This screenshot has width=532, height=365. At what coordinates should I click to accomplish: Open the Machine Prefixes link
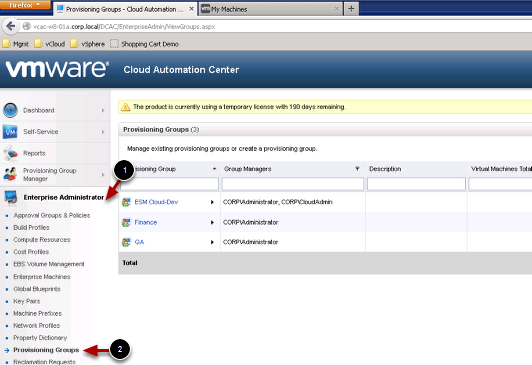(37, 313)
